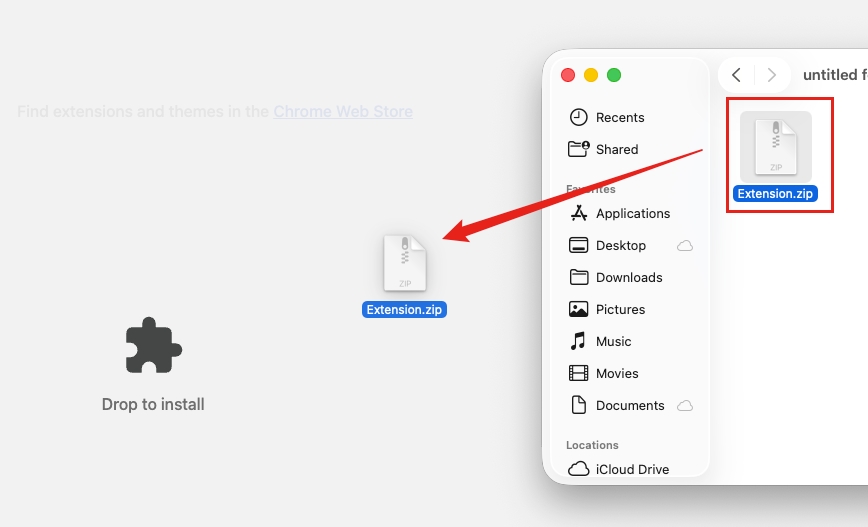Image resolution: width=868 pixels, height=527 pixels.
Task: Choose Desktop in the Finder sidebar
Action: click(x=620, y=245)
